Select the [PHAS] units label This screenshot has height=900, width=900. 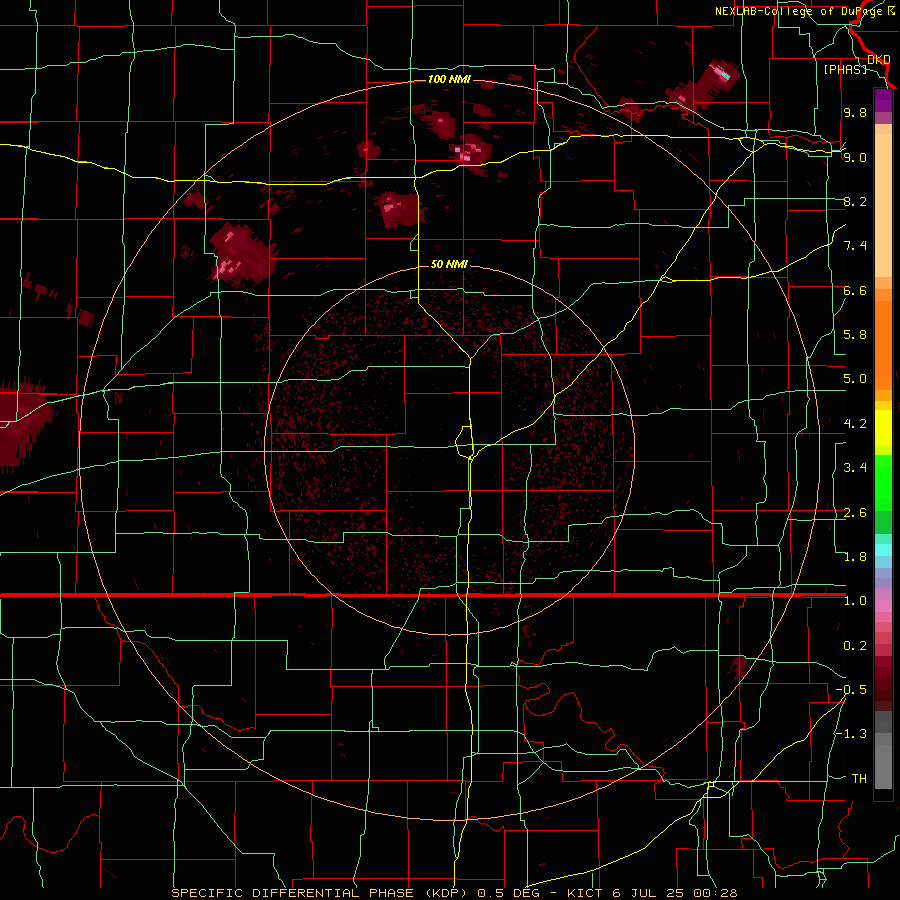coord(845,69)
